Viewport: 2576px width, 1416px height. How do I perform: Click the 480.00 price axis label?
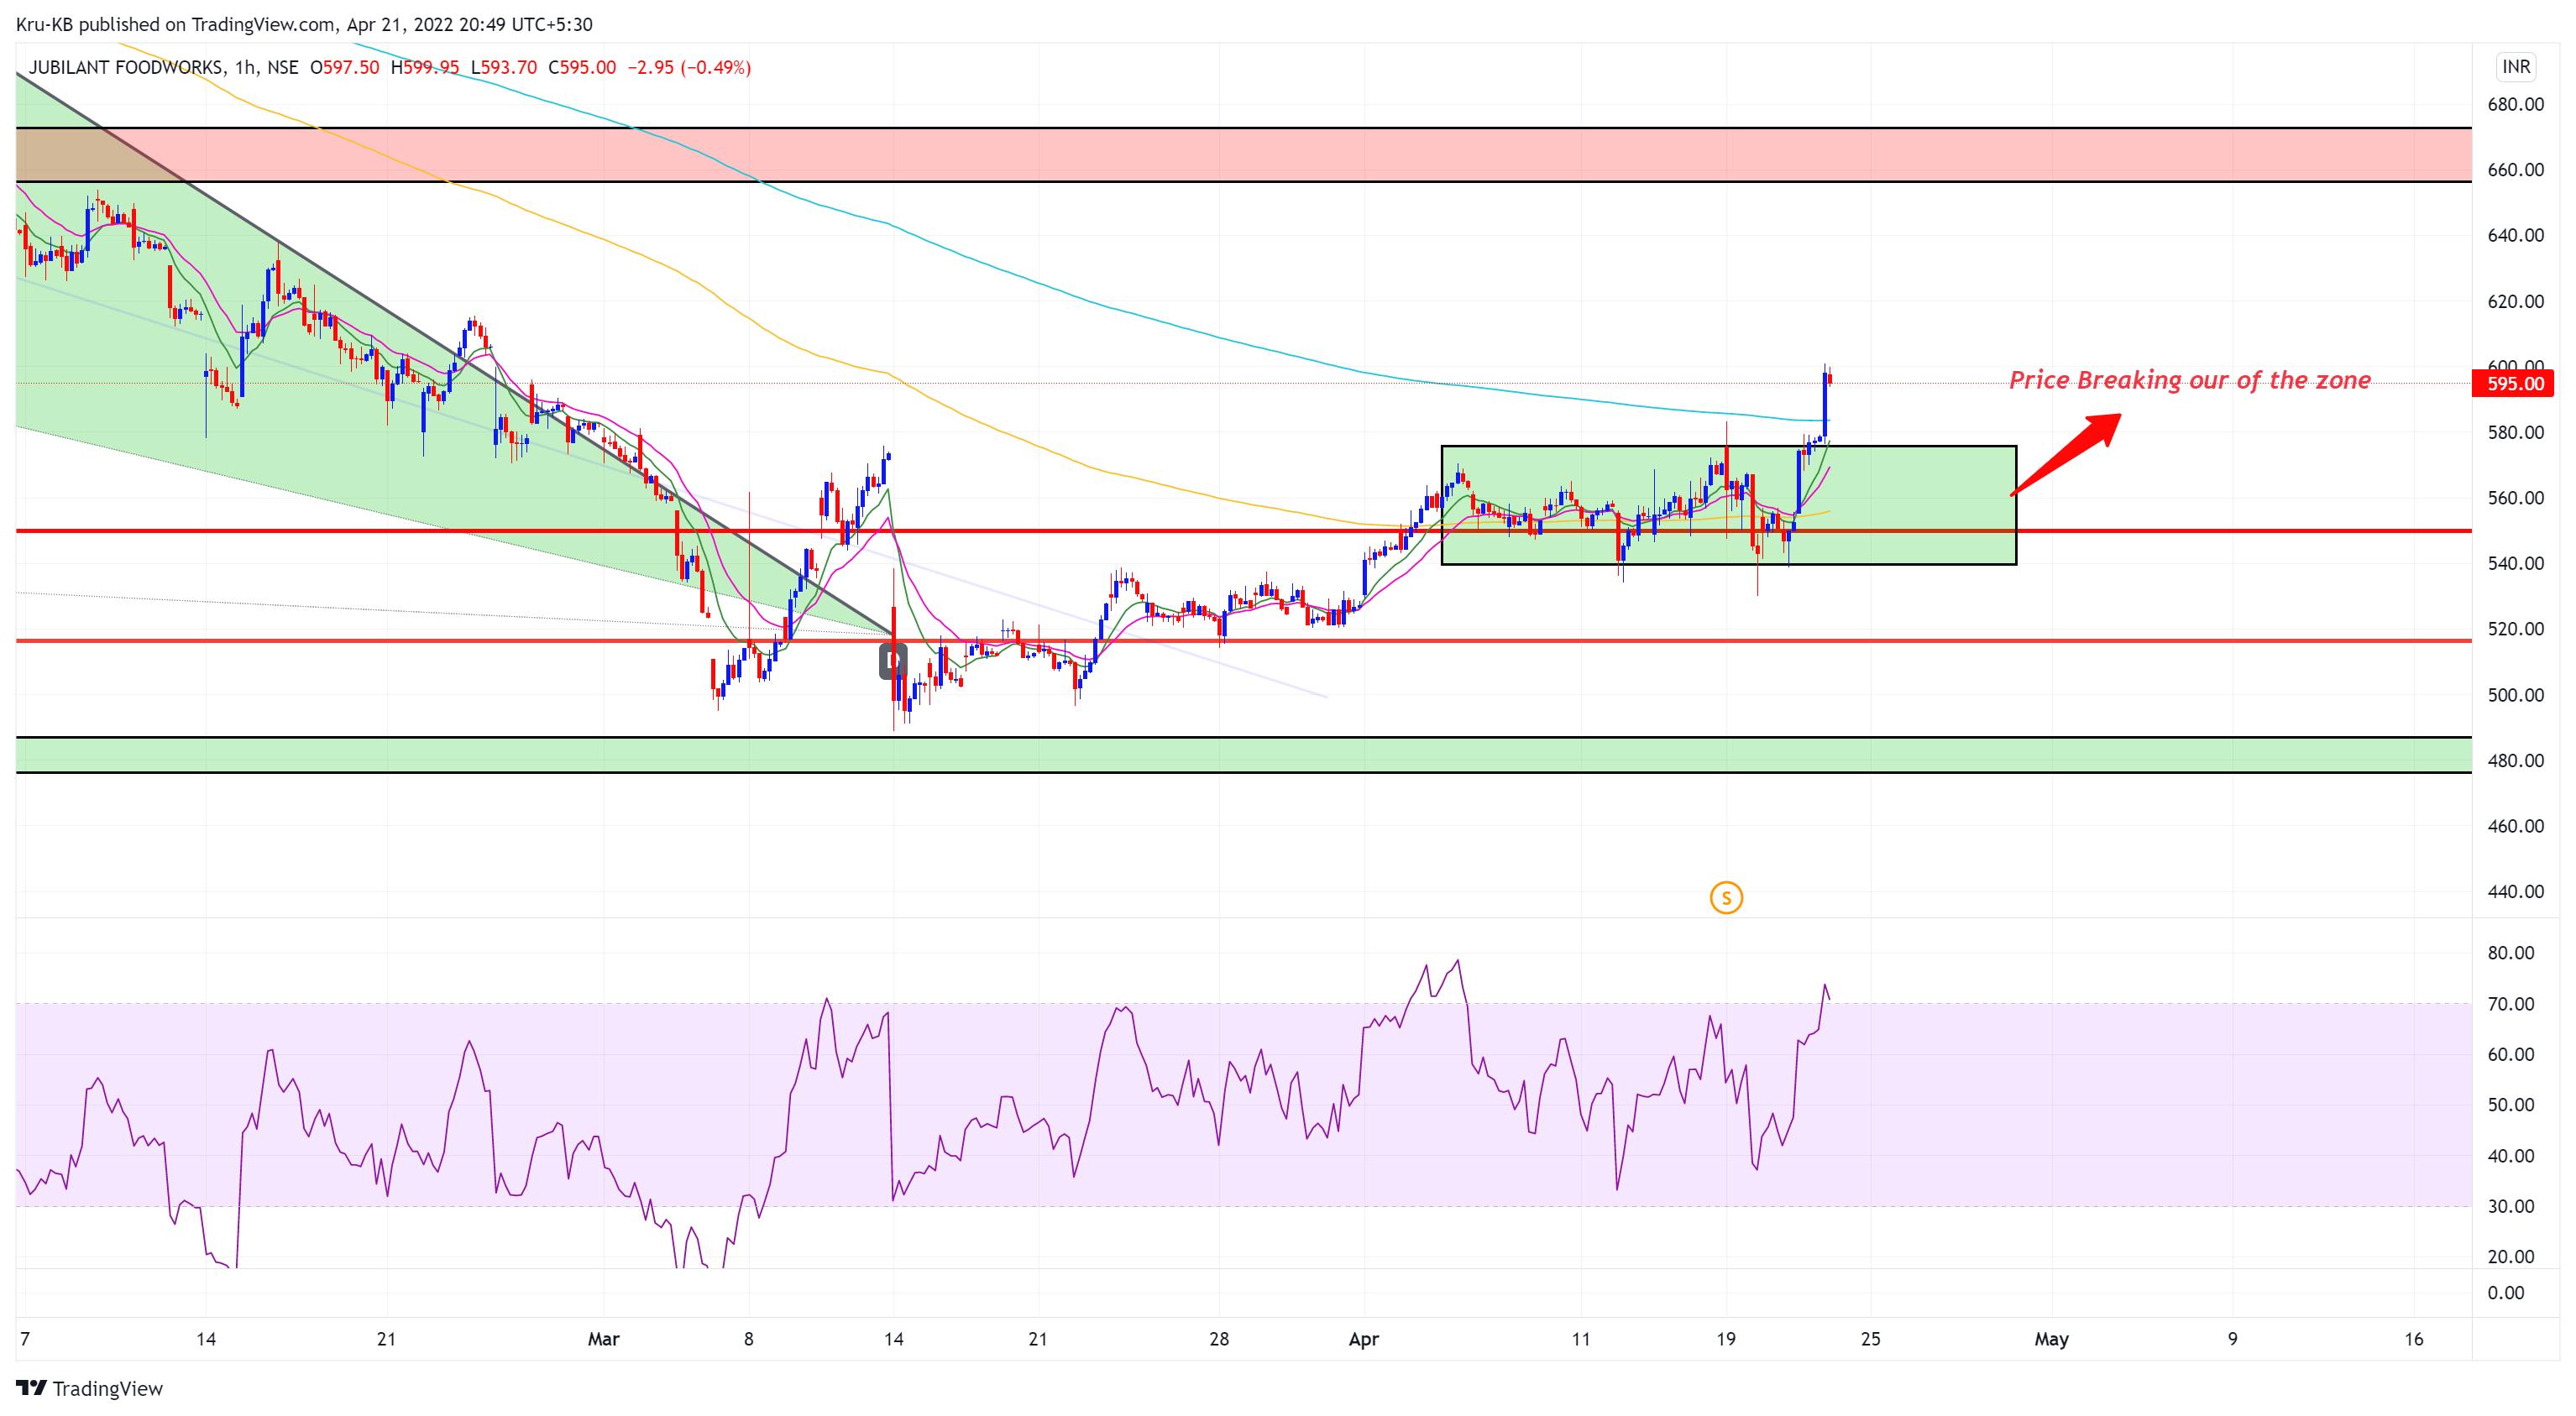point(2516,760)
